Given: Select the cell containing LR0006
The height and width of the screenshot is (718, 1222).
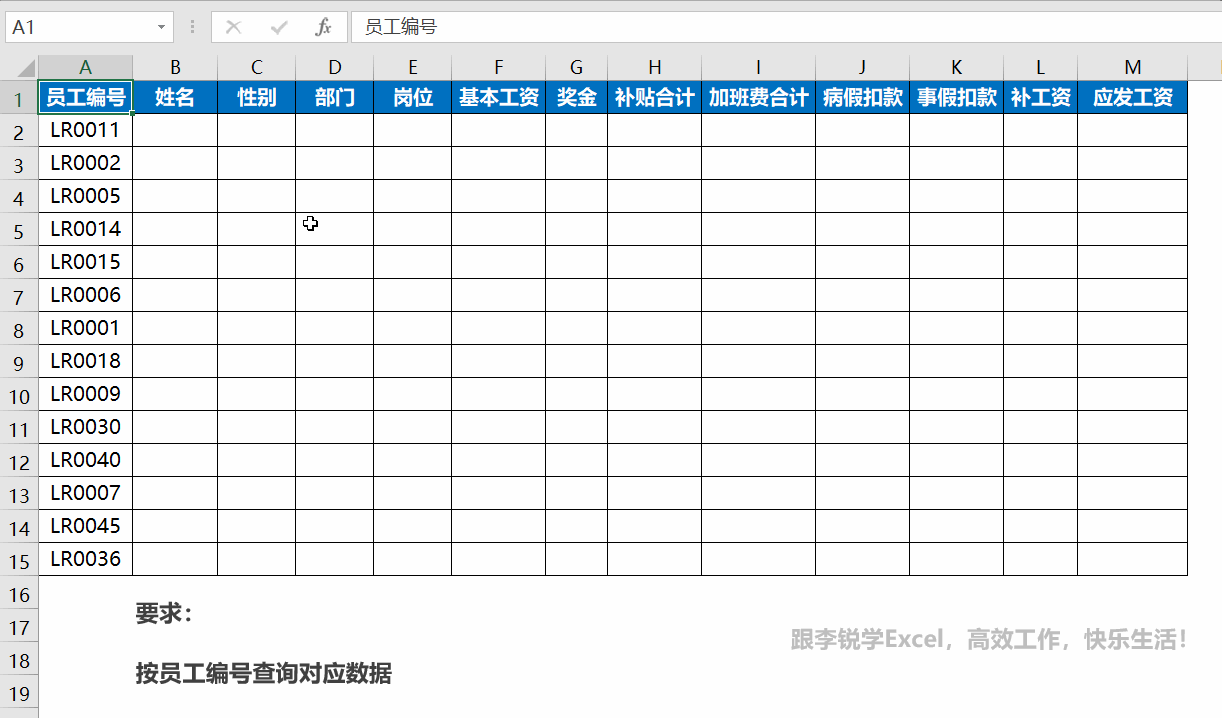Looking at the screenshot, I should point(86,295).
